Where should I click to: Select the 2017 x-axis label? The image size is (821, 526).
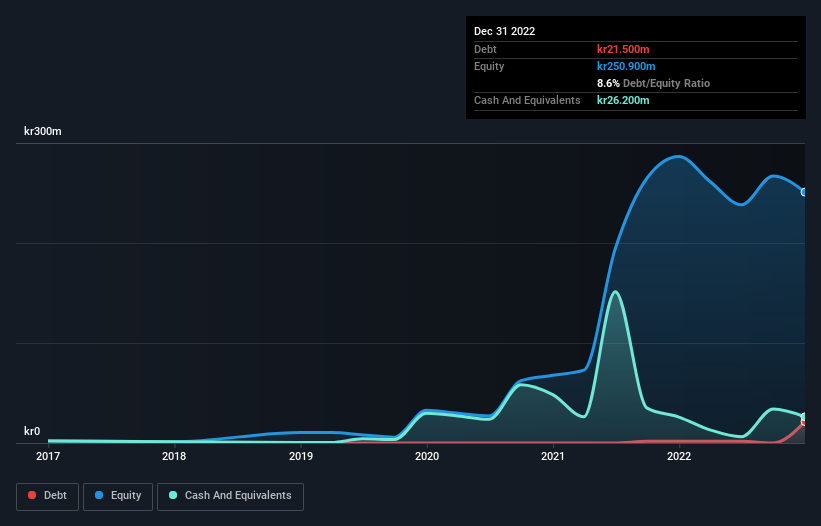pos(48,456)
